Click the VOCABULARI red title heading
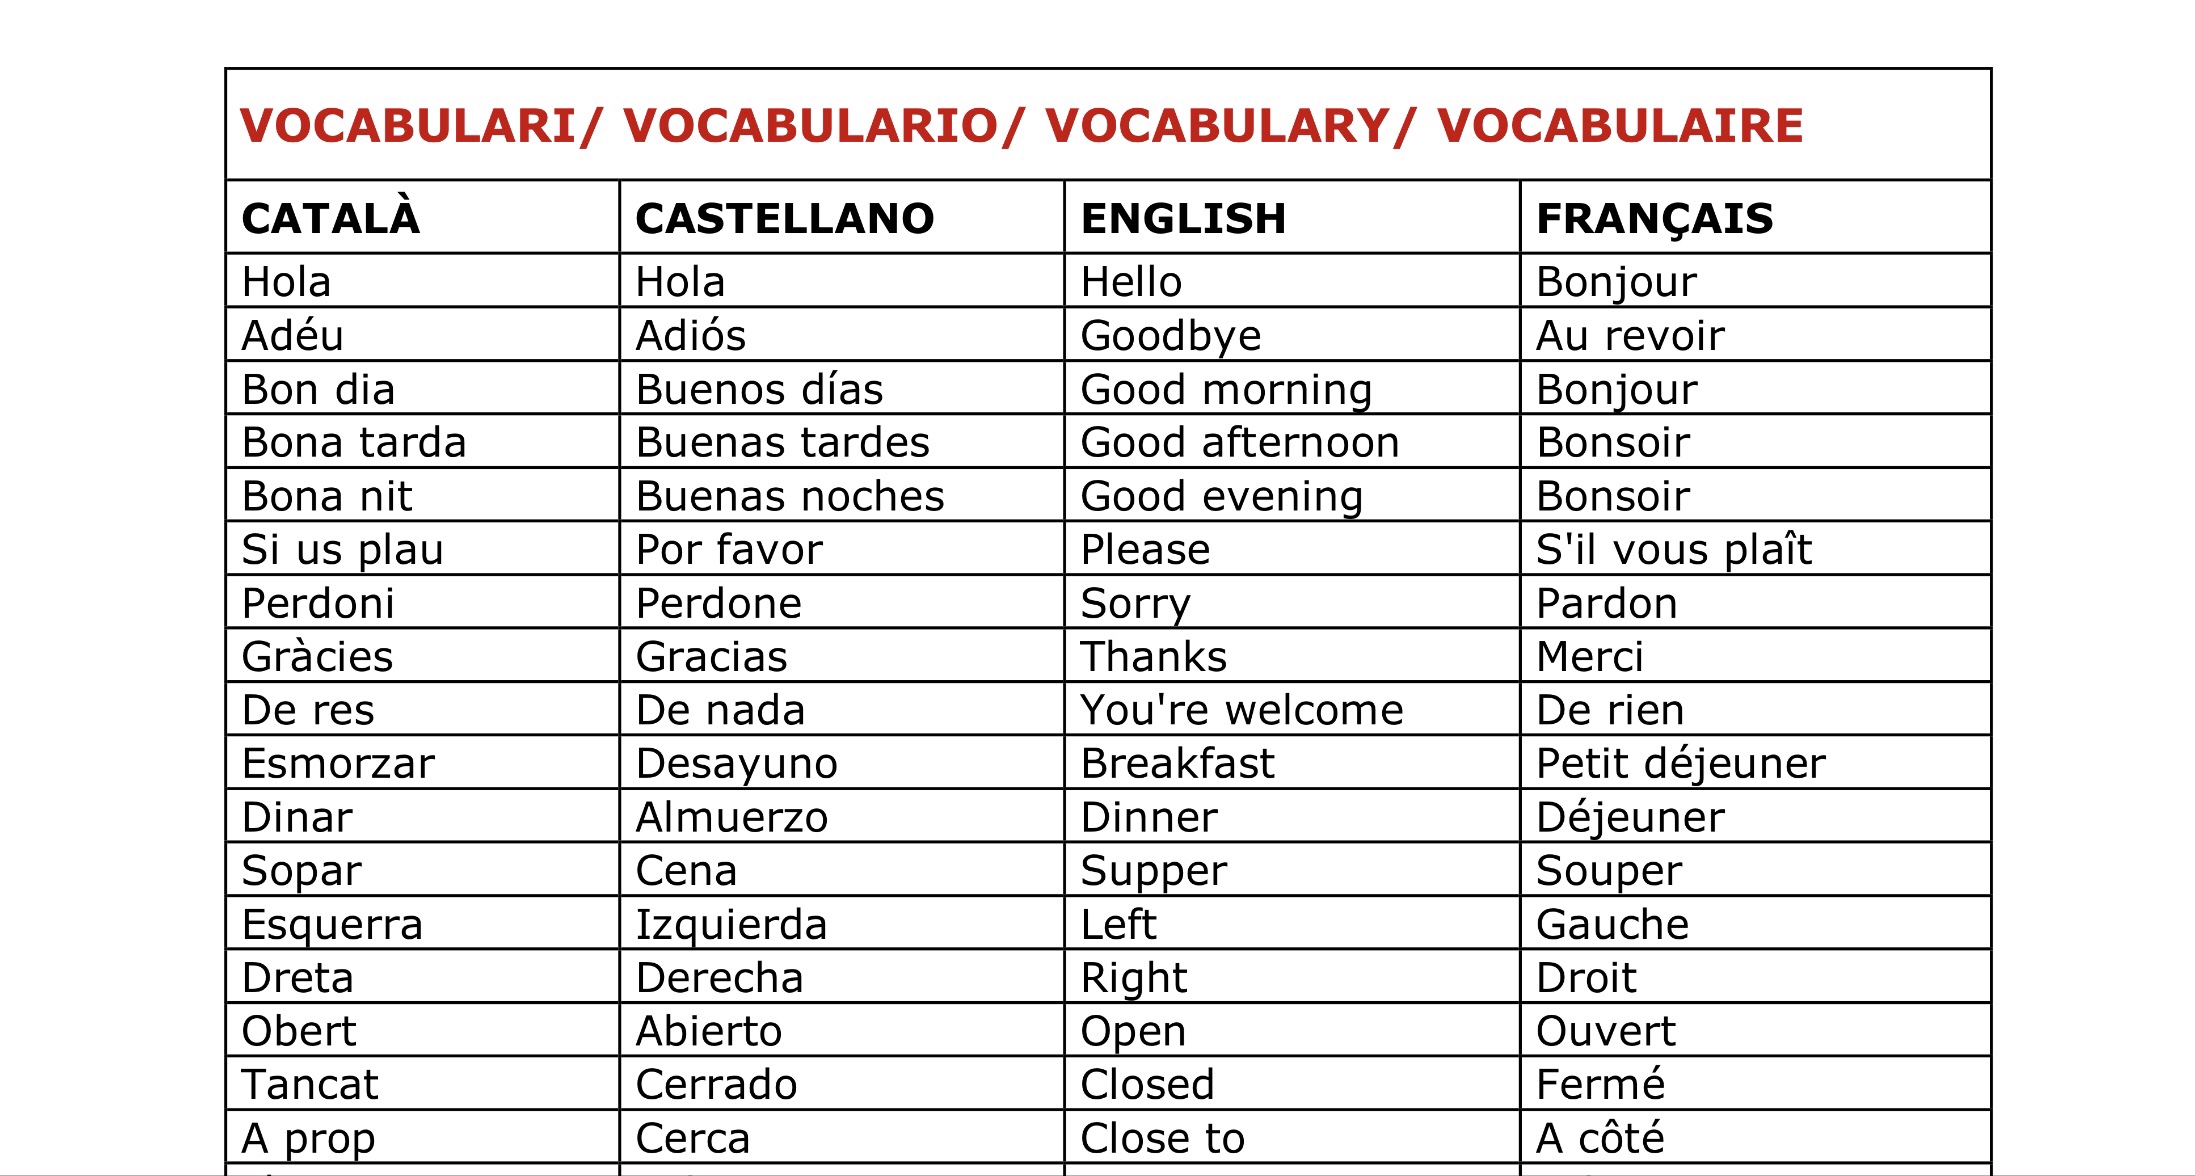Viewport: 2195px width, 1176px height. click(x=1021, y=126)
